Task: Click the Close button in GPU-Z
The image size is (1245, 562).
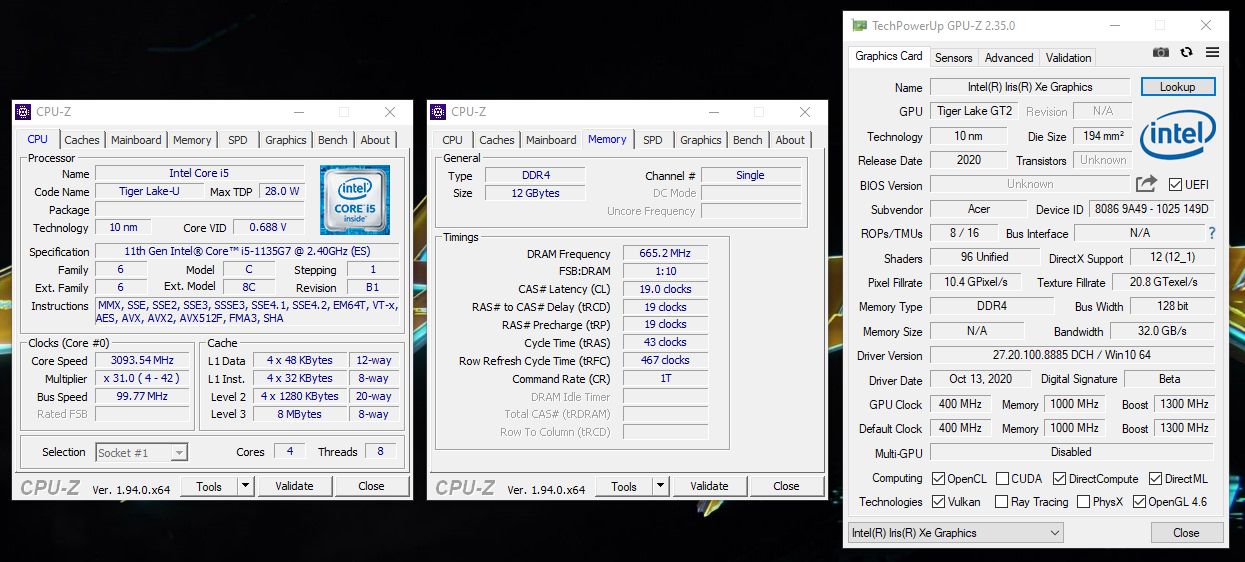Action: [x=1186, y=532]
